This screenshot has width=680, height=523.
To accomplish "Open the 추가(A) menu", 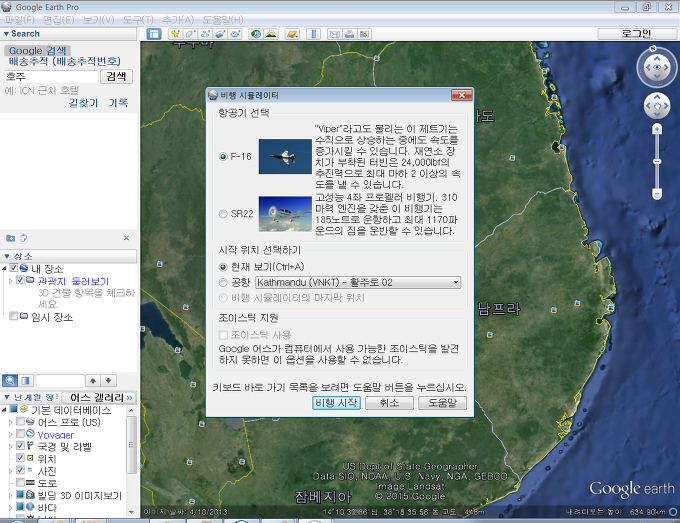I will pyautogui.click(x=178, y=20).
